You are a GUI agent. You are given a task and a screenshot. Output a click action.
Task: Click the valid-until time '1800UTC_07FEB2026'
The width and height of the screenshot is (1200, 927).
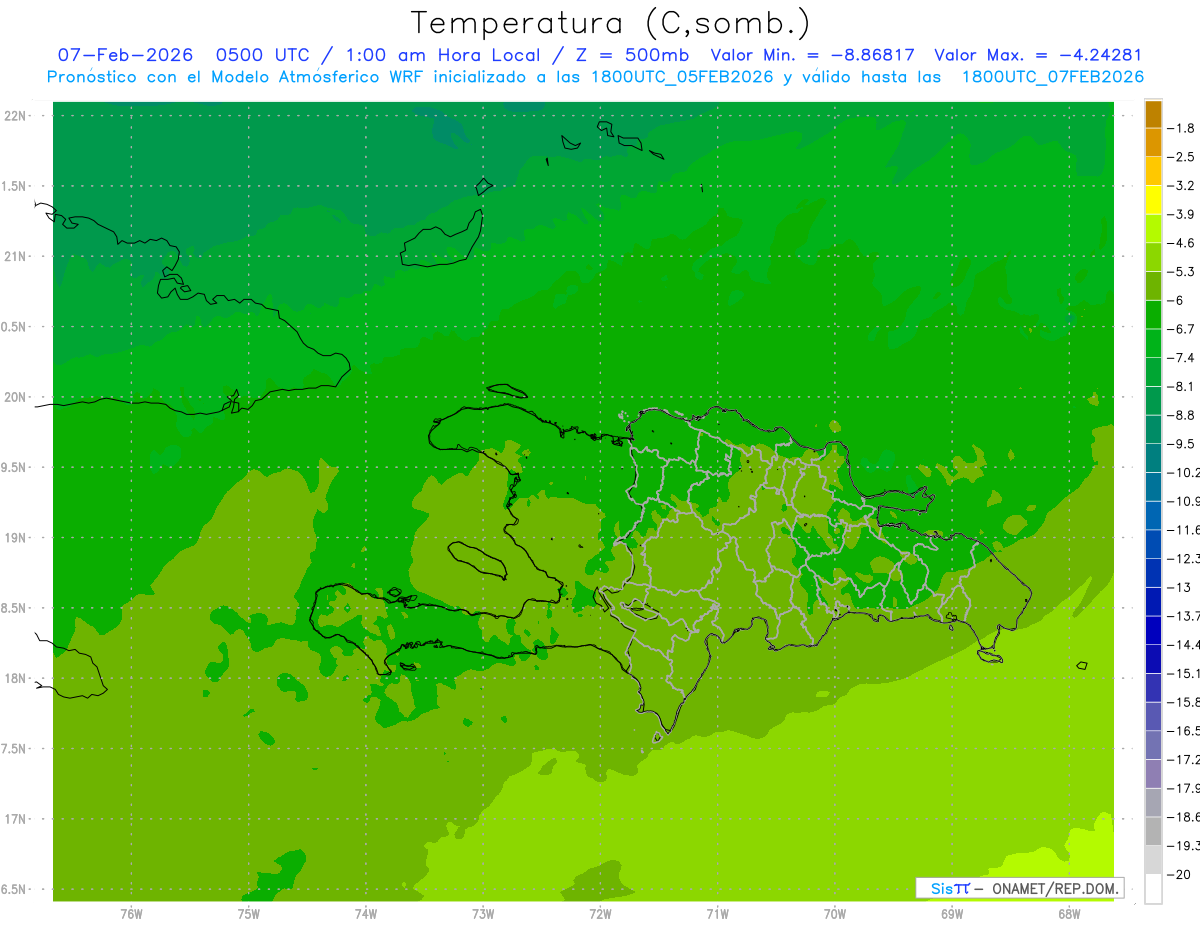point(1052,77)
